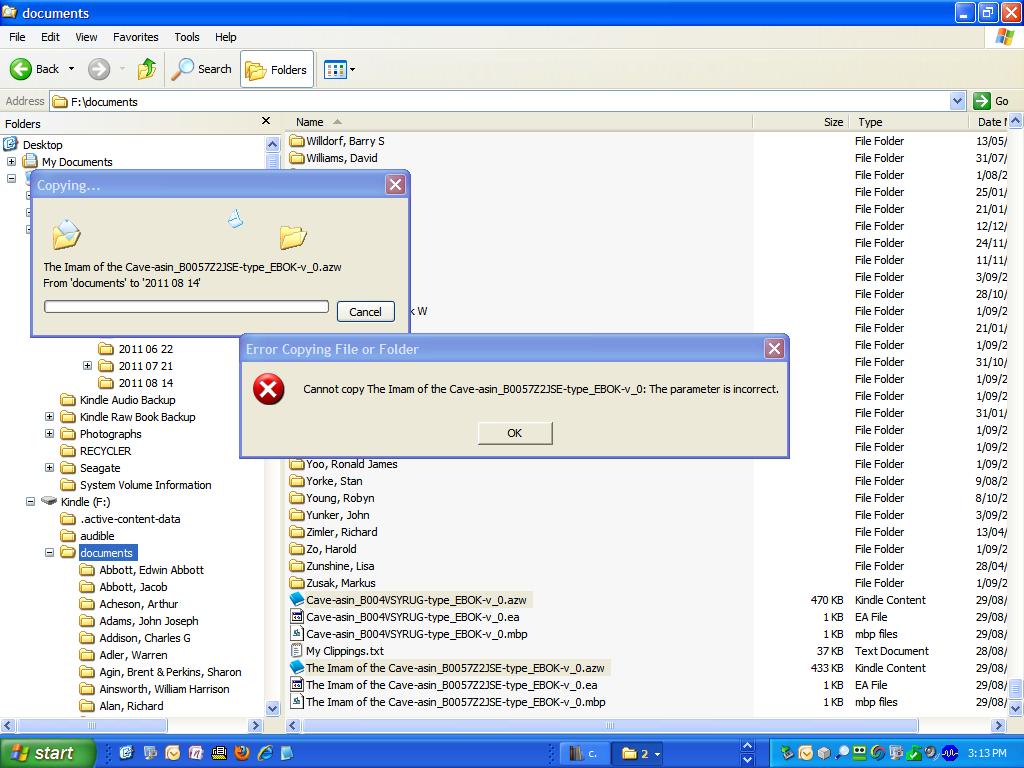1024x768 pixels.
Task: Open the Tools menu
Action: [x=187, y=37]
